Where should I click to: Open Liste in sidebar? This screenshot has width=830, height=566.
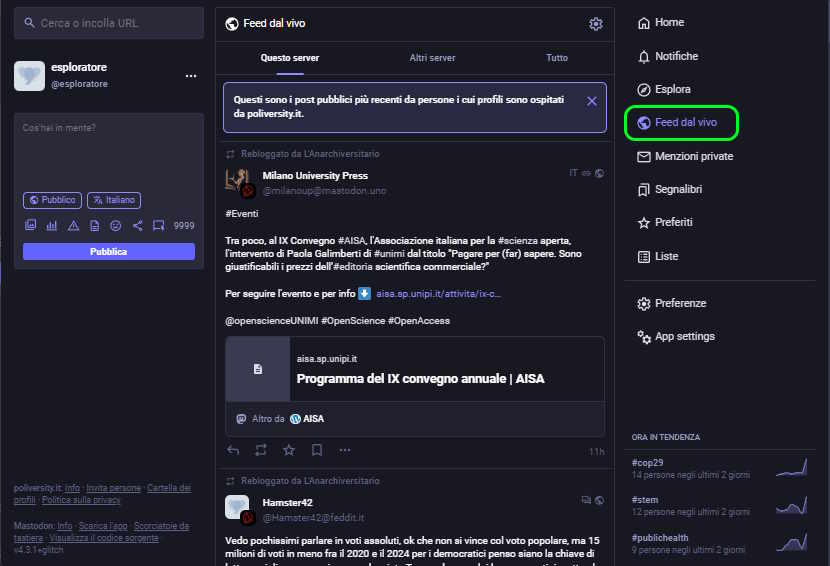click(x=657, y=256)
